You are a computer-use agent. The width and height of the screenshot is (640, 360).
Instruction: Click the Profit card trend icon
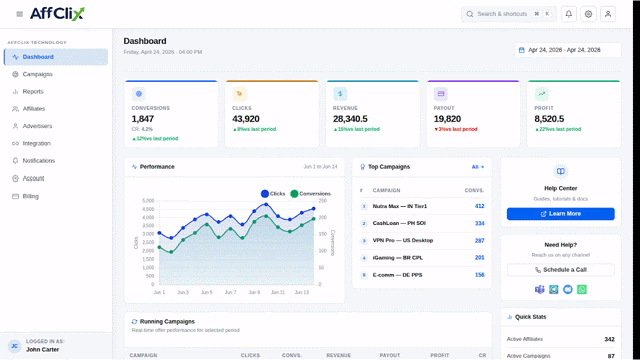[x=542, y=94]
